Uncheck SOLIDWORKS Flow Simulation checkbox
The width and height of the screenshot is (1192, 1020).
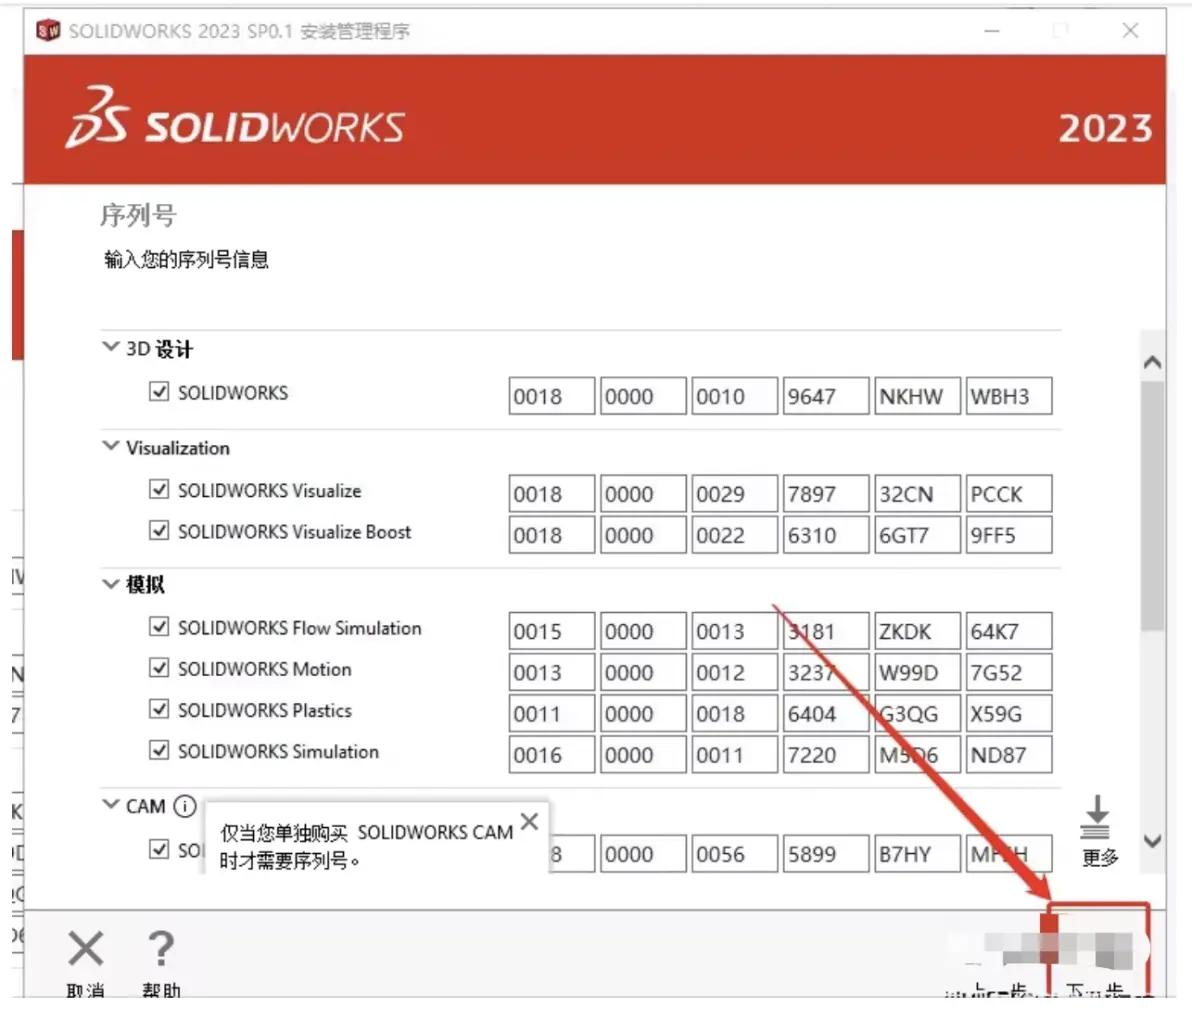159,626
